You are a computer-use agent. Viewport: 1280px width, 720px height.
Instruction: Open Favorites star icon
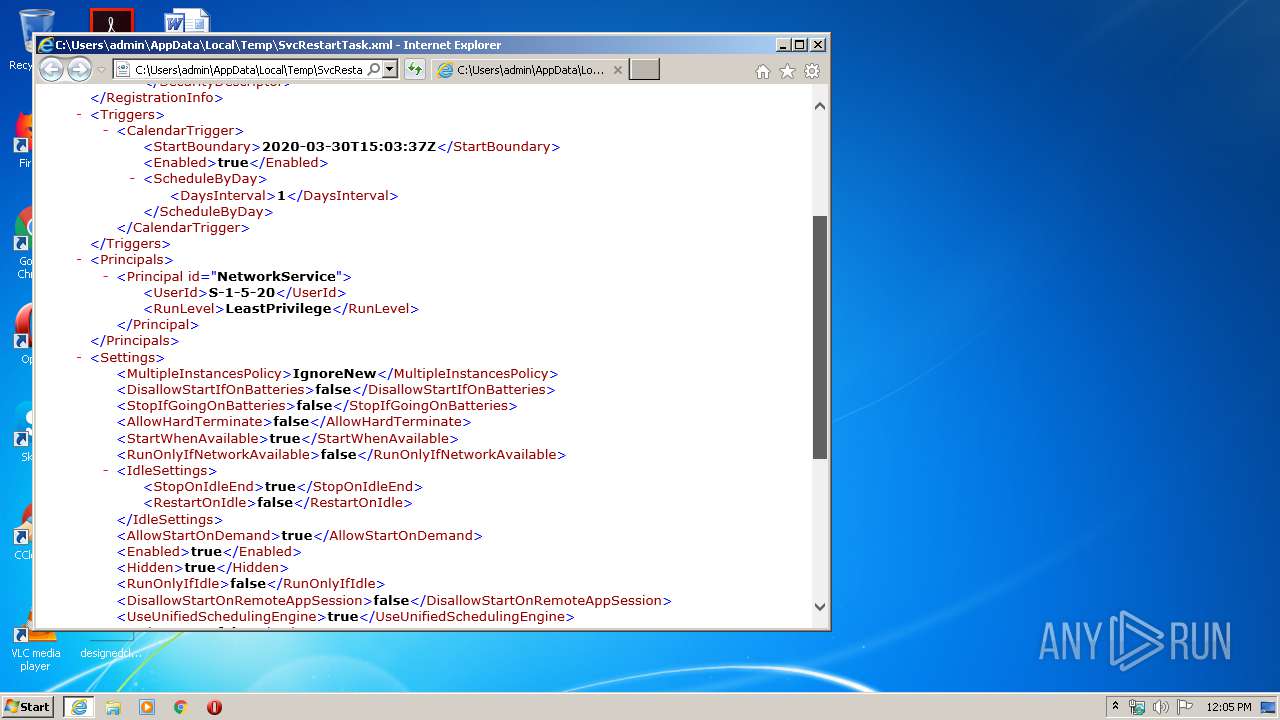pos(787,71)
